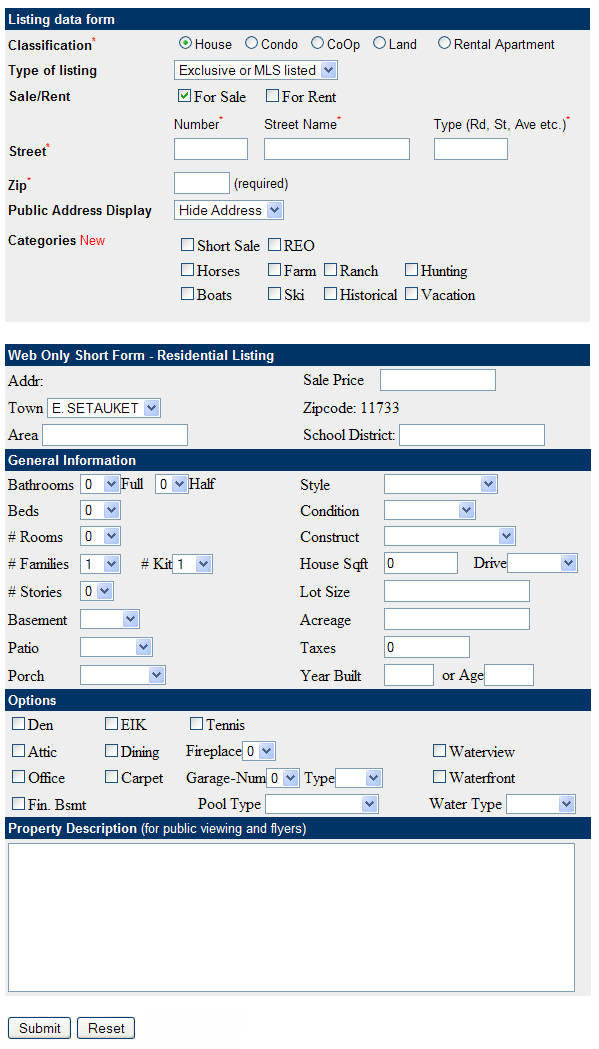The width and height of the screenshot is (599, 1049).
Task: Open the Public Address Display dropdown
Action: pyautogui.click(x=228, y=210)
